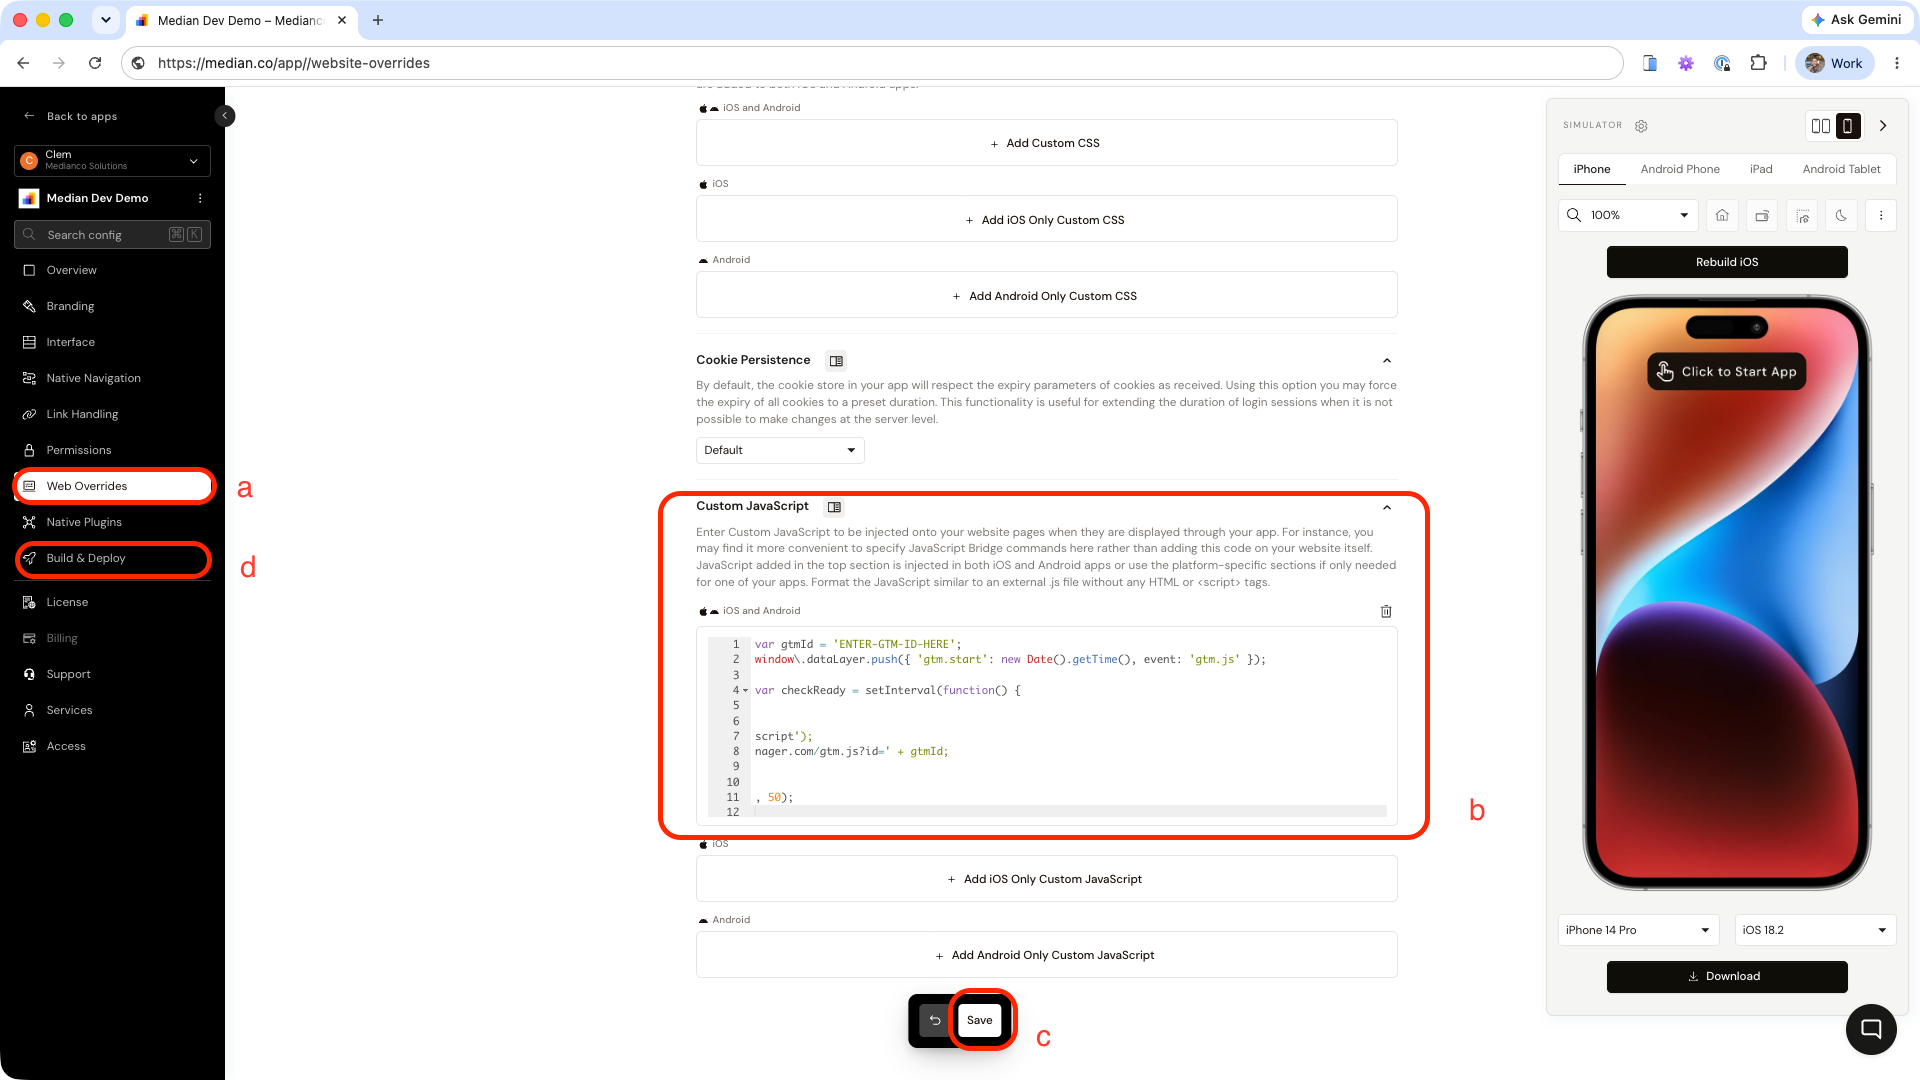1920x1080 pixels.
Task: Collapse the left sidebar
Action: click(x=225, y=116)
